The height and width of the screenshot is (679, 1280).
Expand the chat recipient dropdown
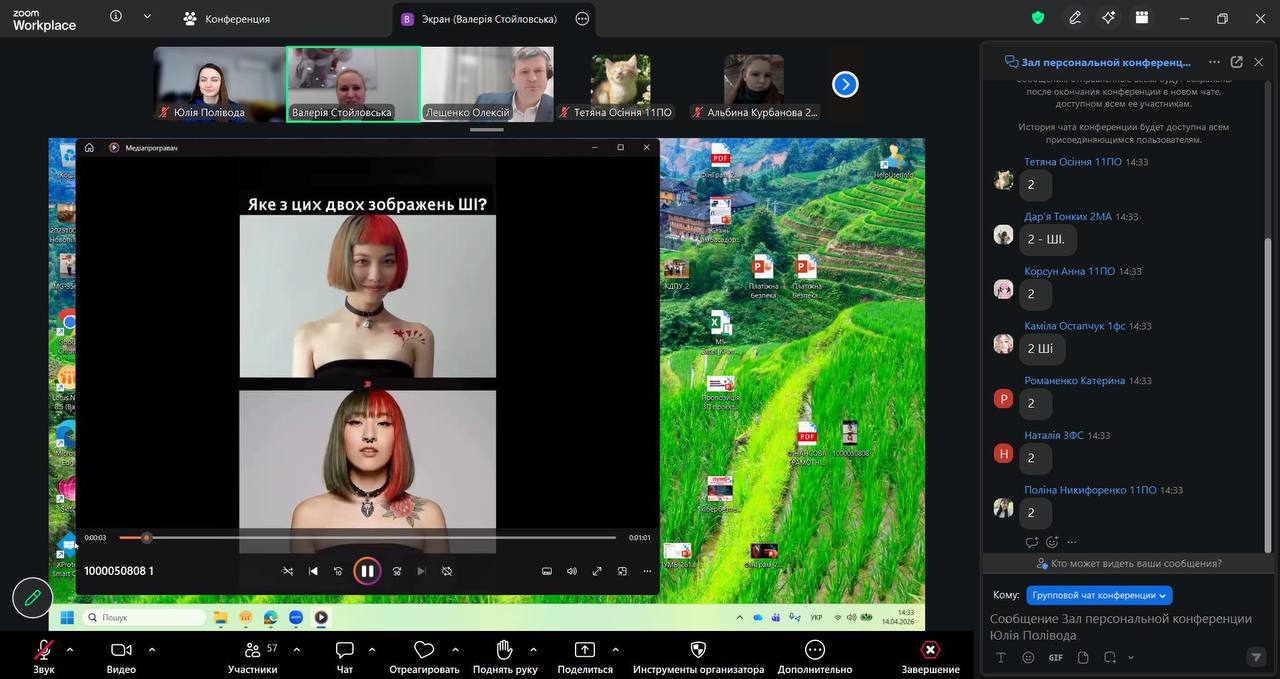[x=1099, y=595]
